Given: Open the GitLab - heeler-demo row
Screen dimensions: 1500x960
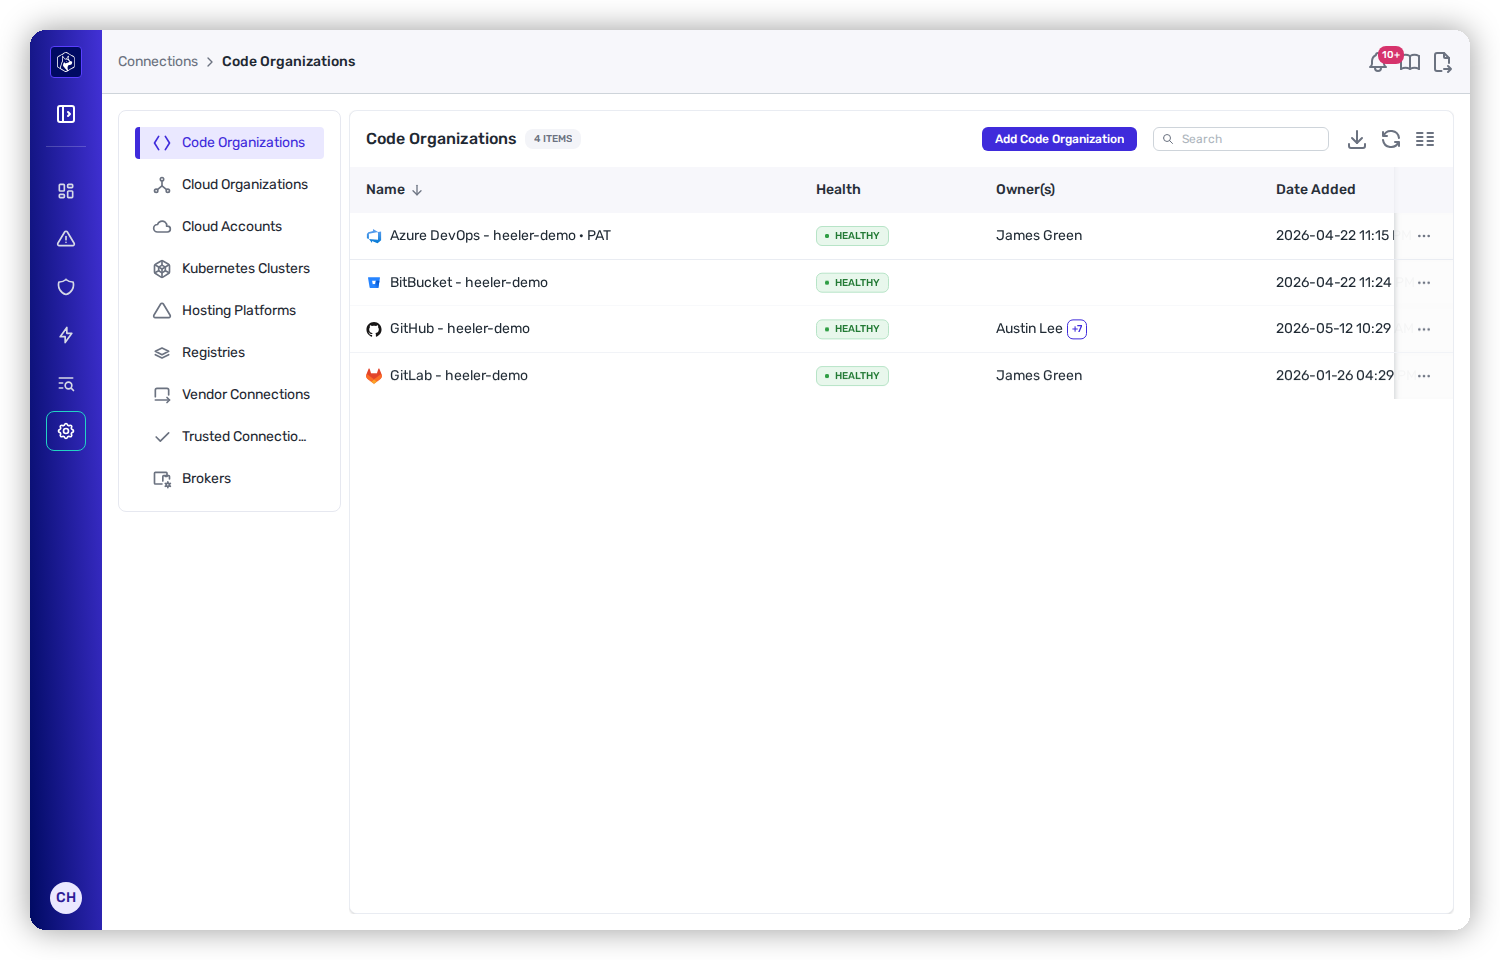Looking at the screenshot, I should coord(901,376).
